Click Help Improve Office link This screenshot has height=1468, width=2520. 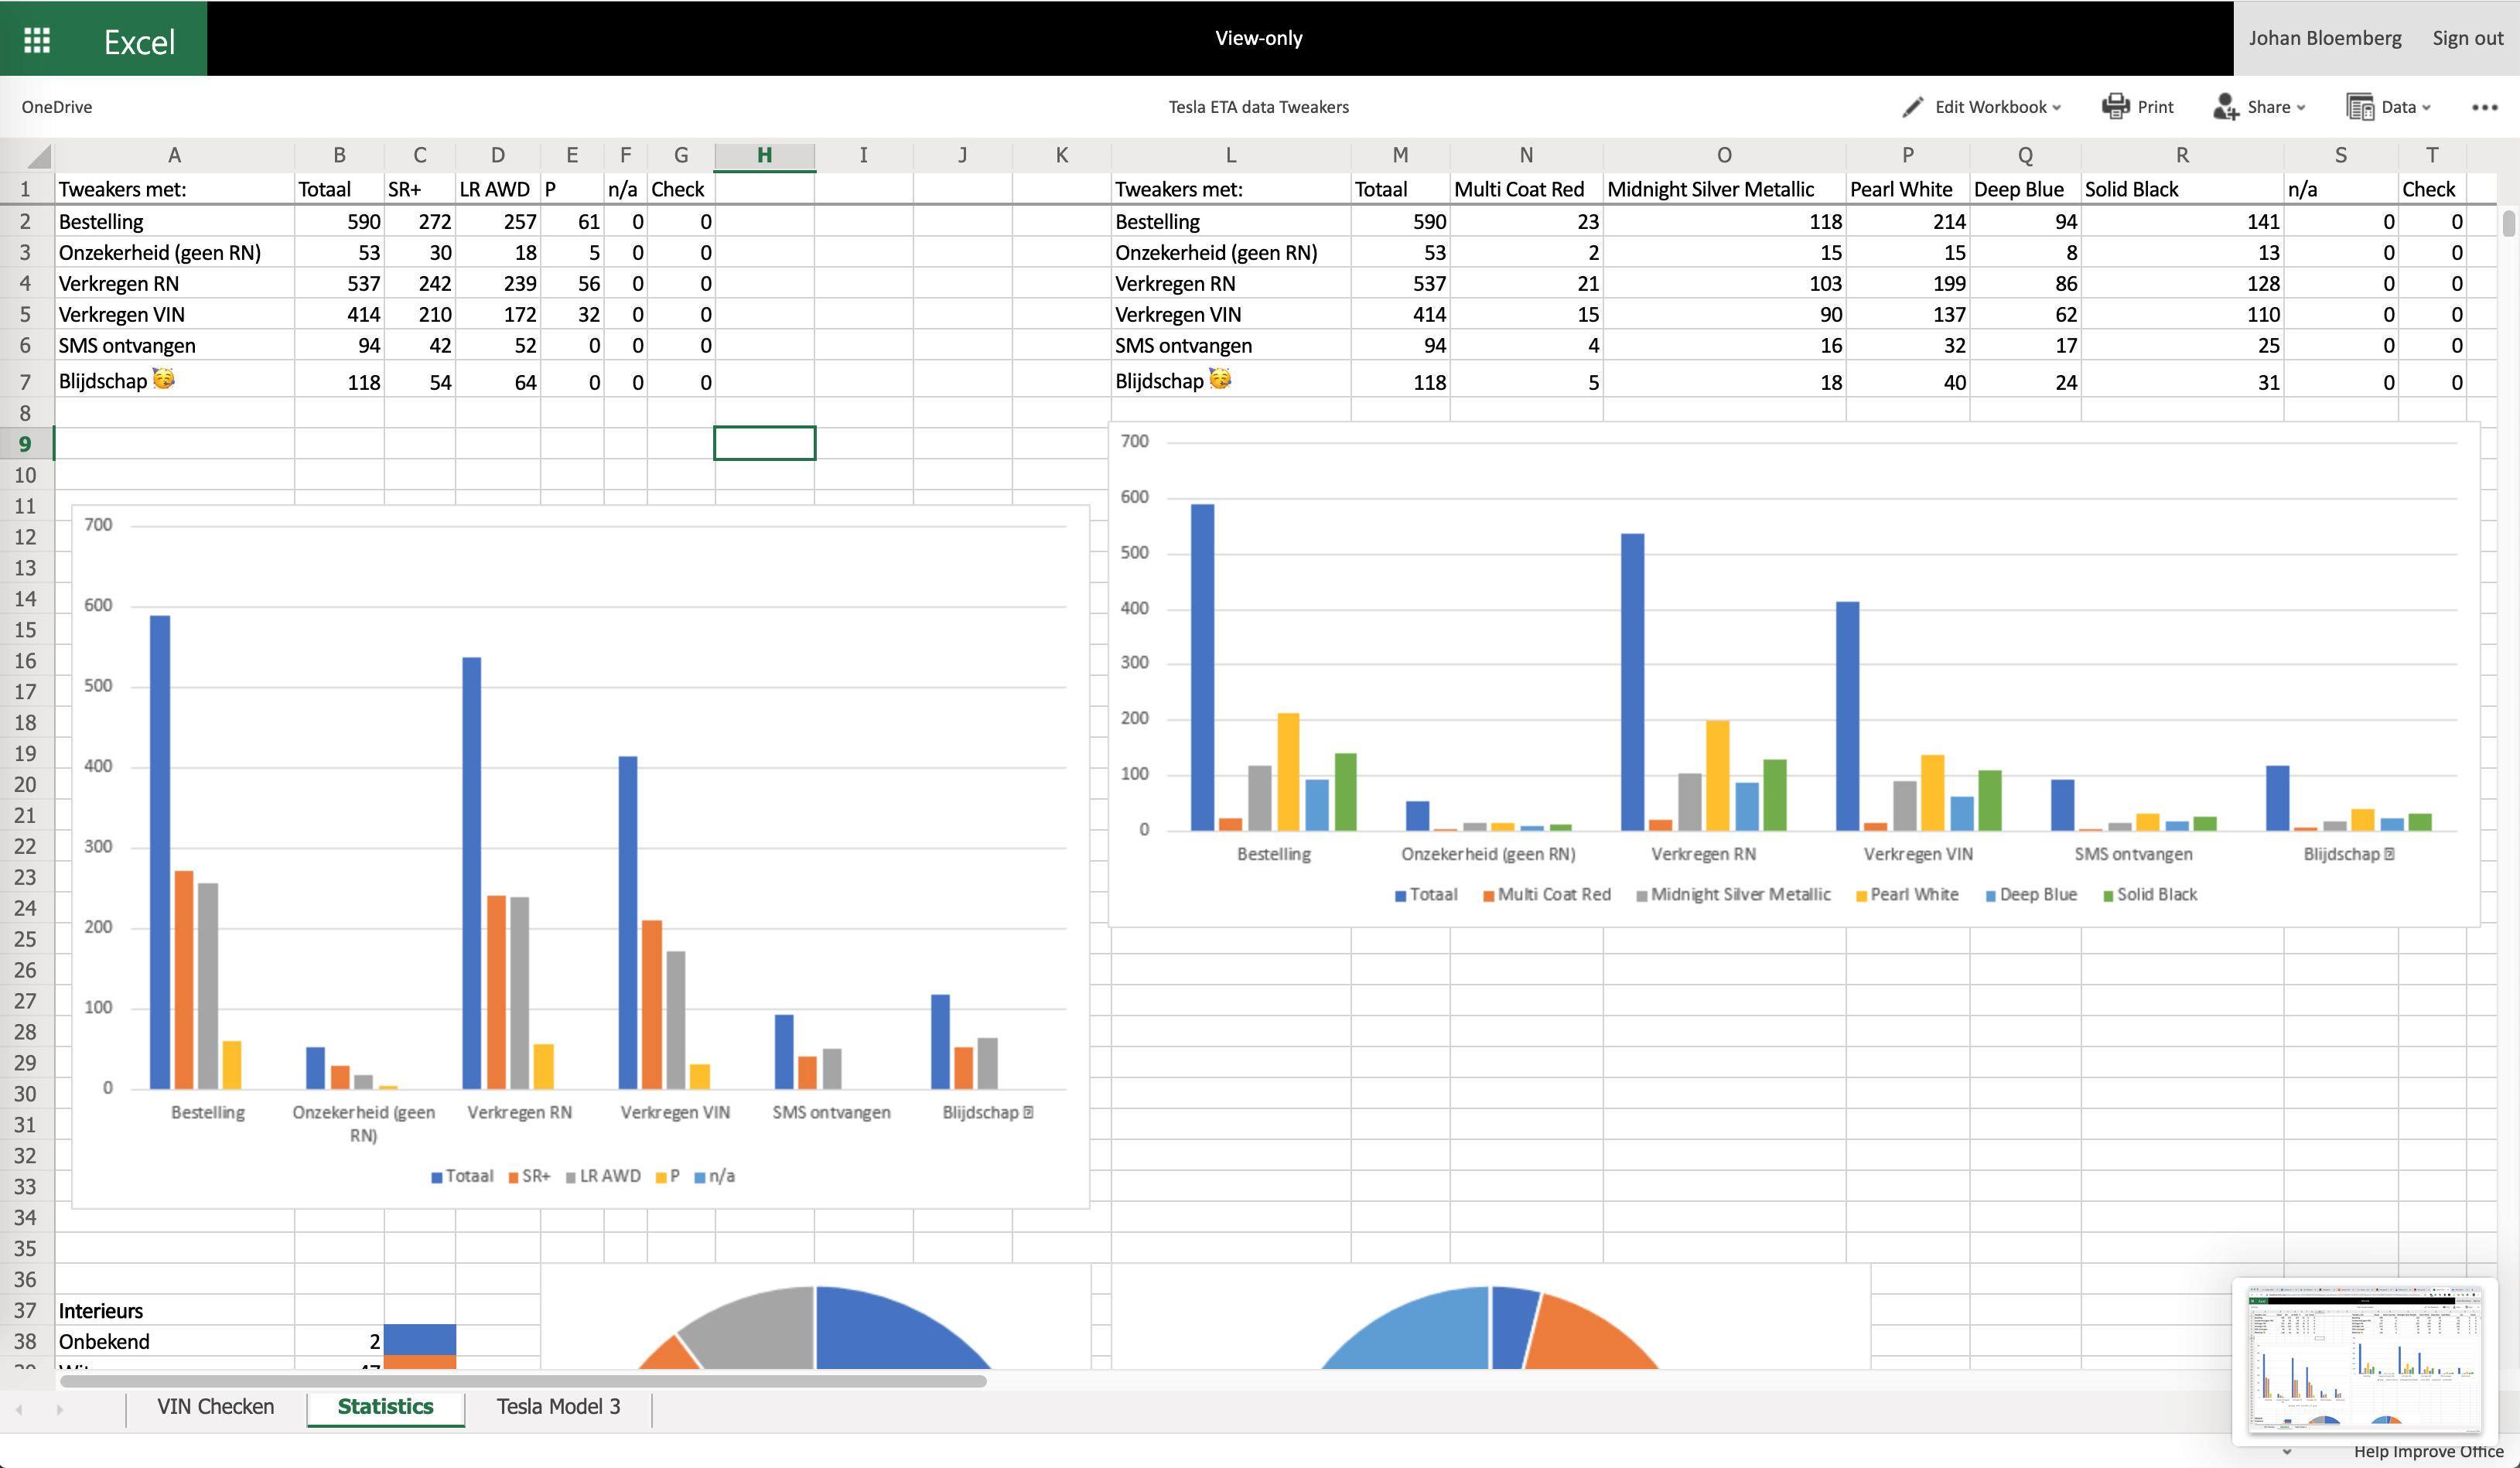coord(2428,1451)
